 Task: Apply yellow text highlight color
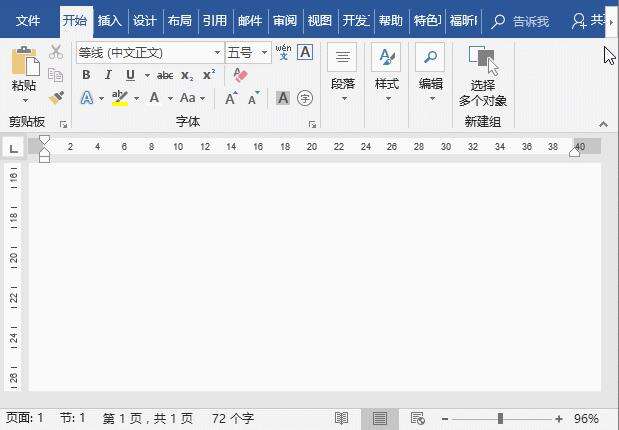pos(120,98)
